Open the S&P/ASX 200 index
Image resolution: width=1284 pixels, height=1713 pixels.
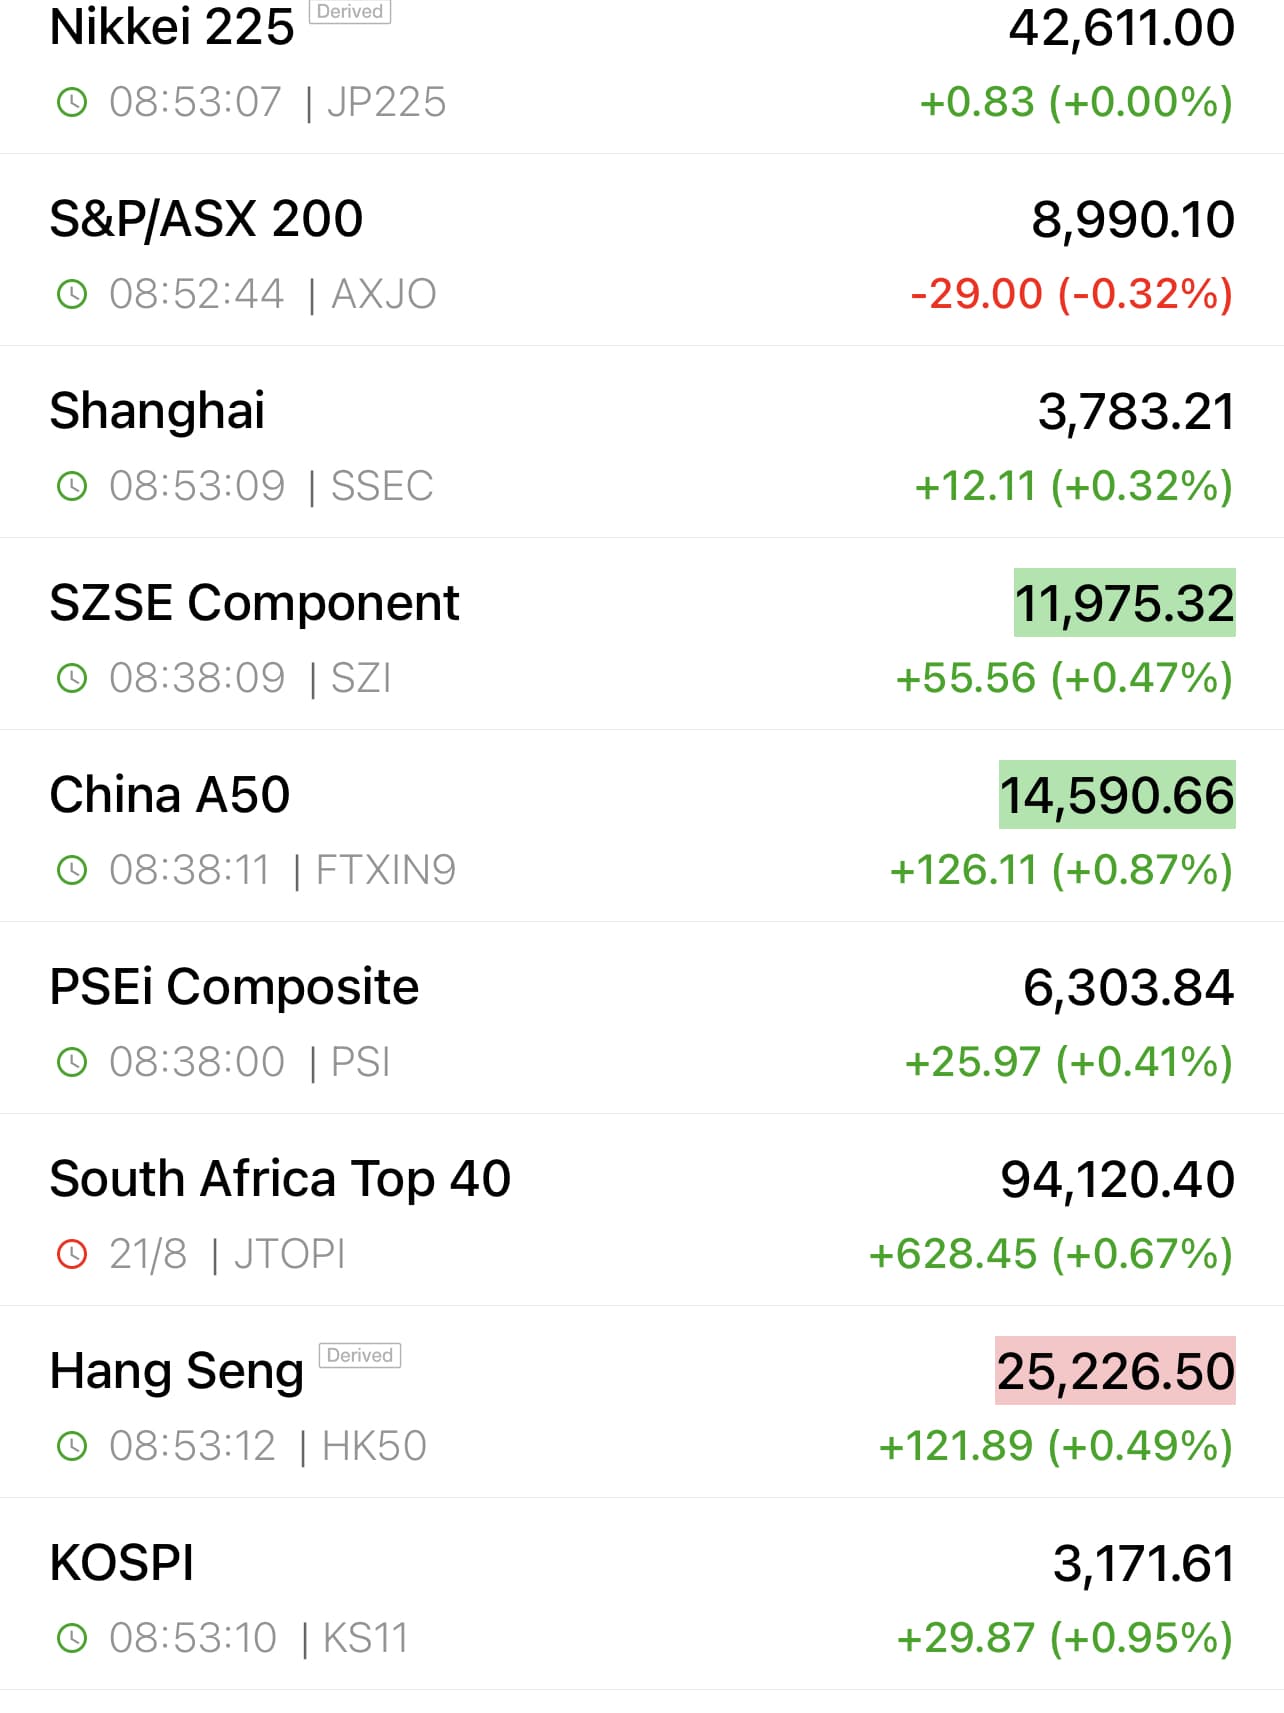tap(206, 219)
